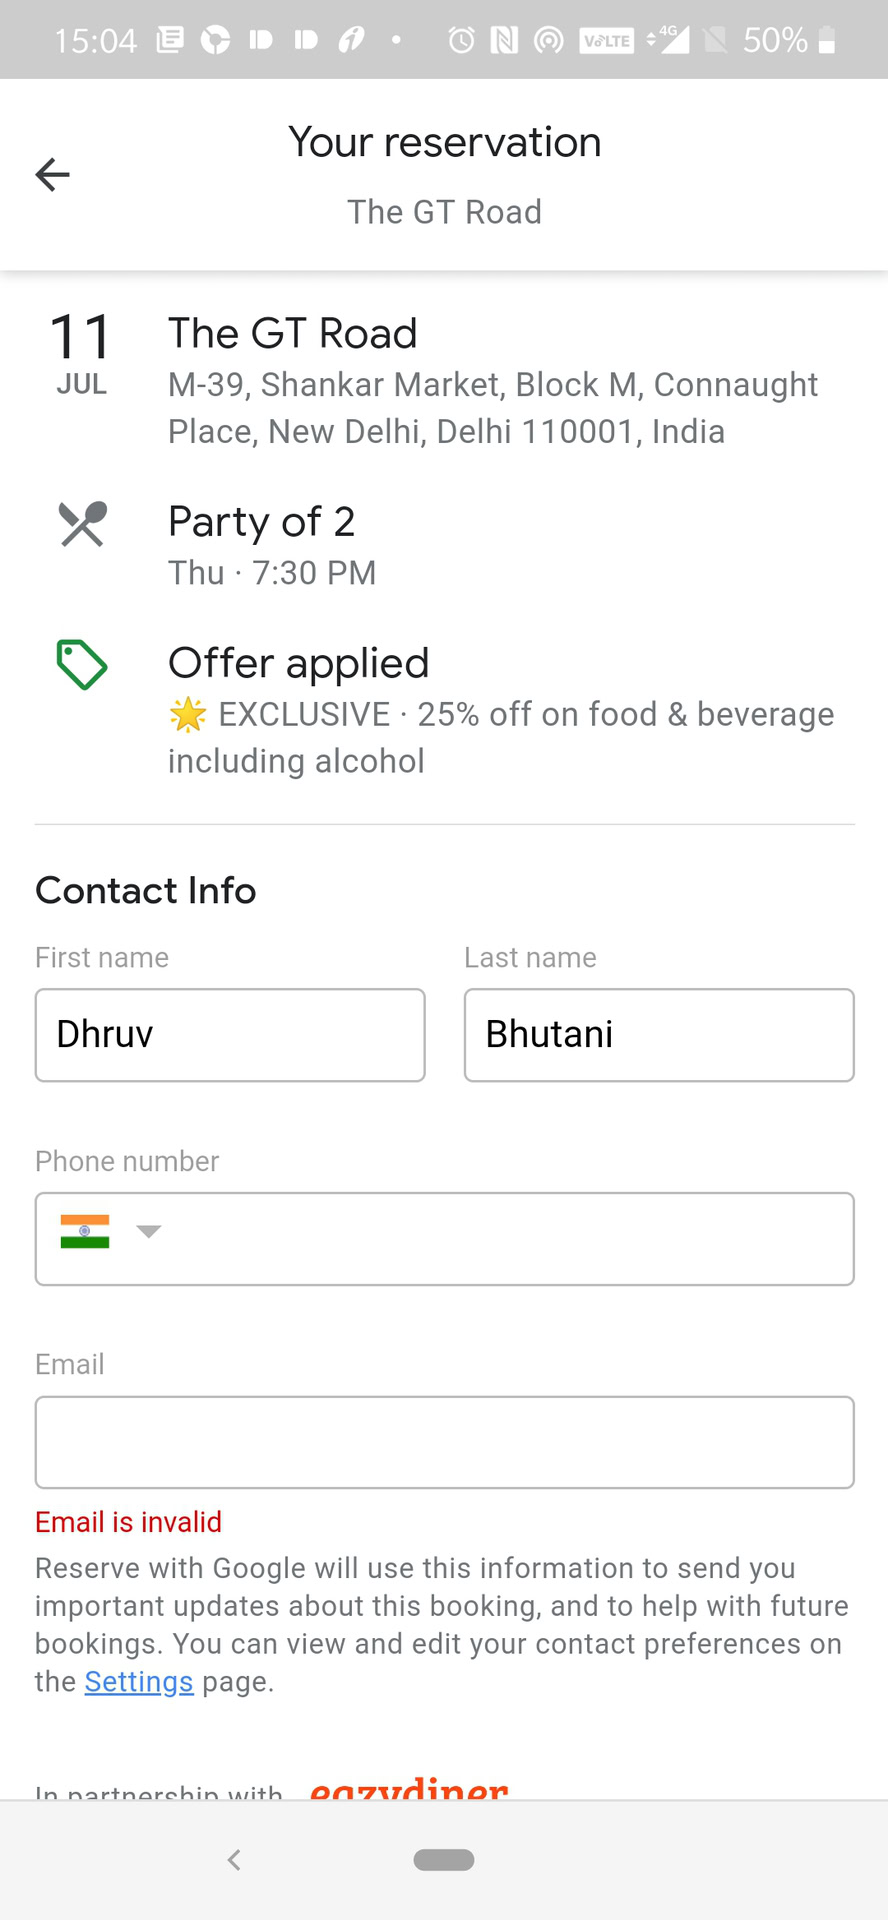Edit the Last name field Bhutani
This screenshot has width=888, height=1920.
click(x=659, y=1035)
